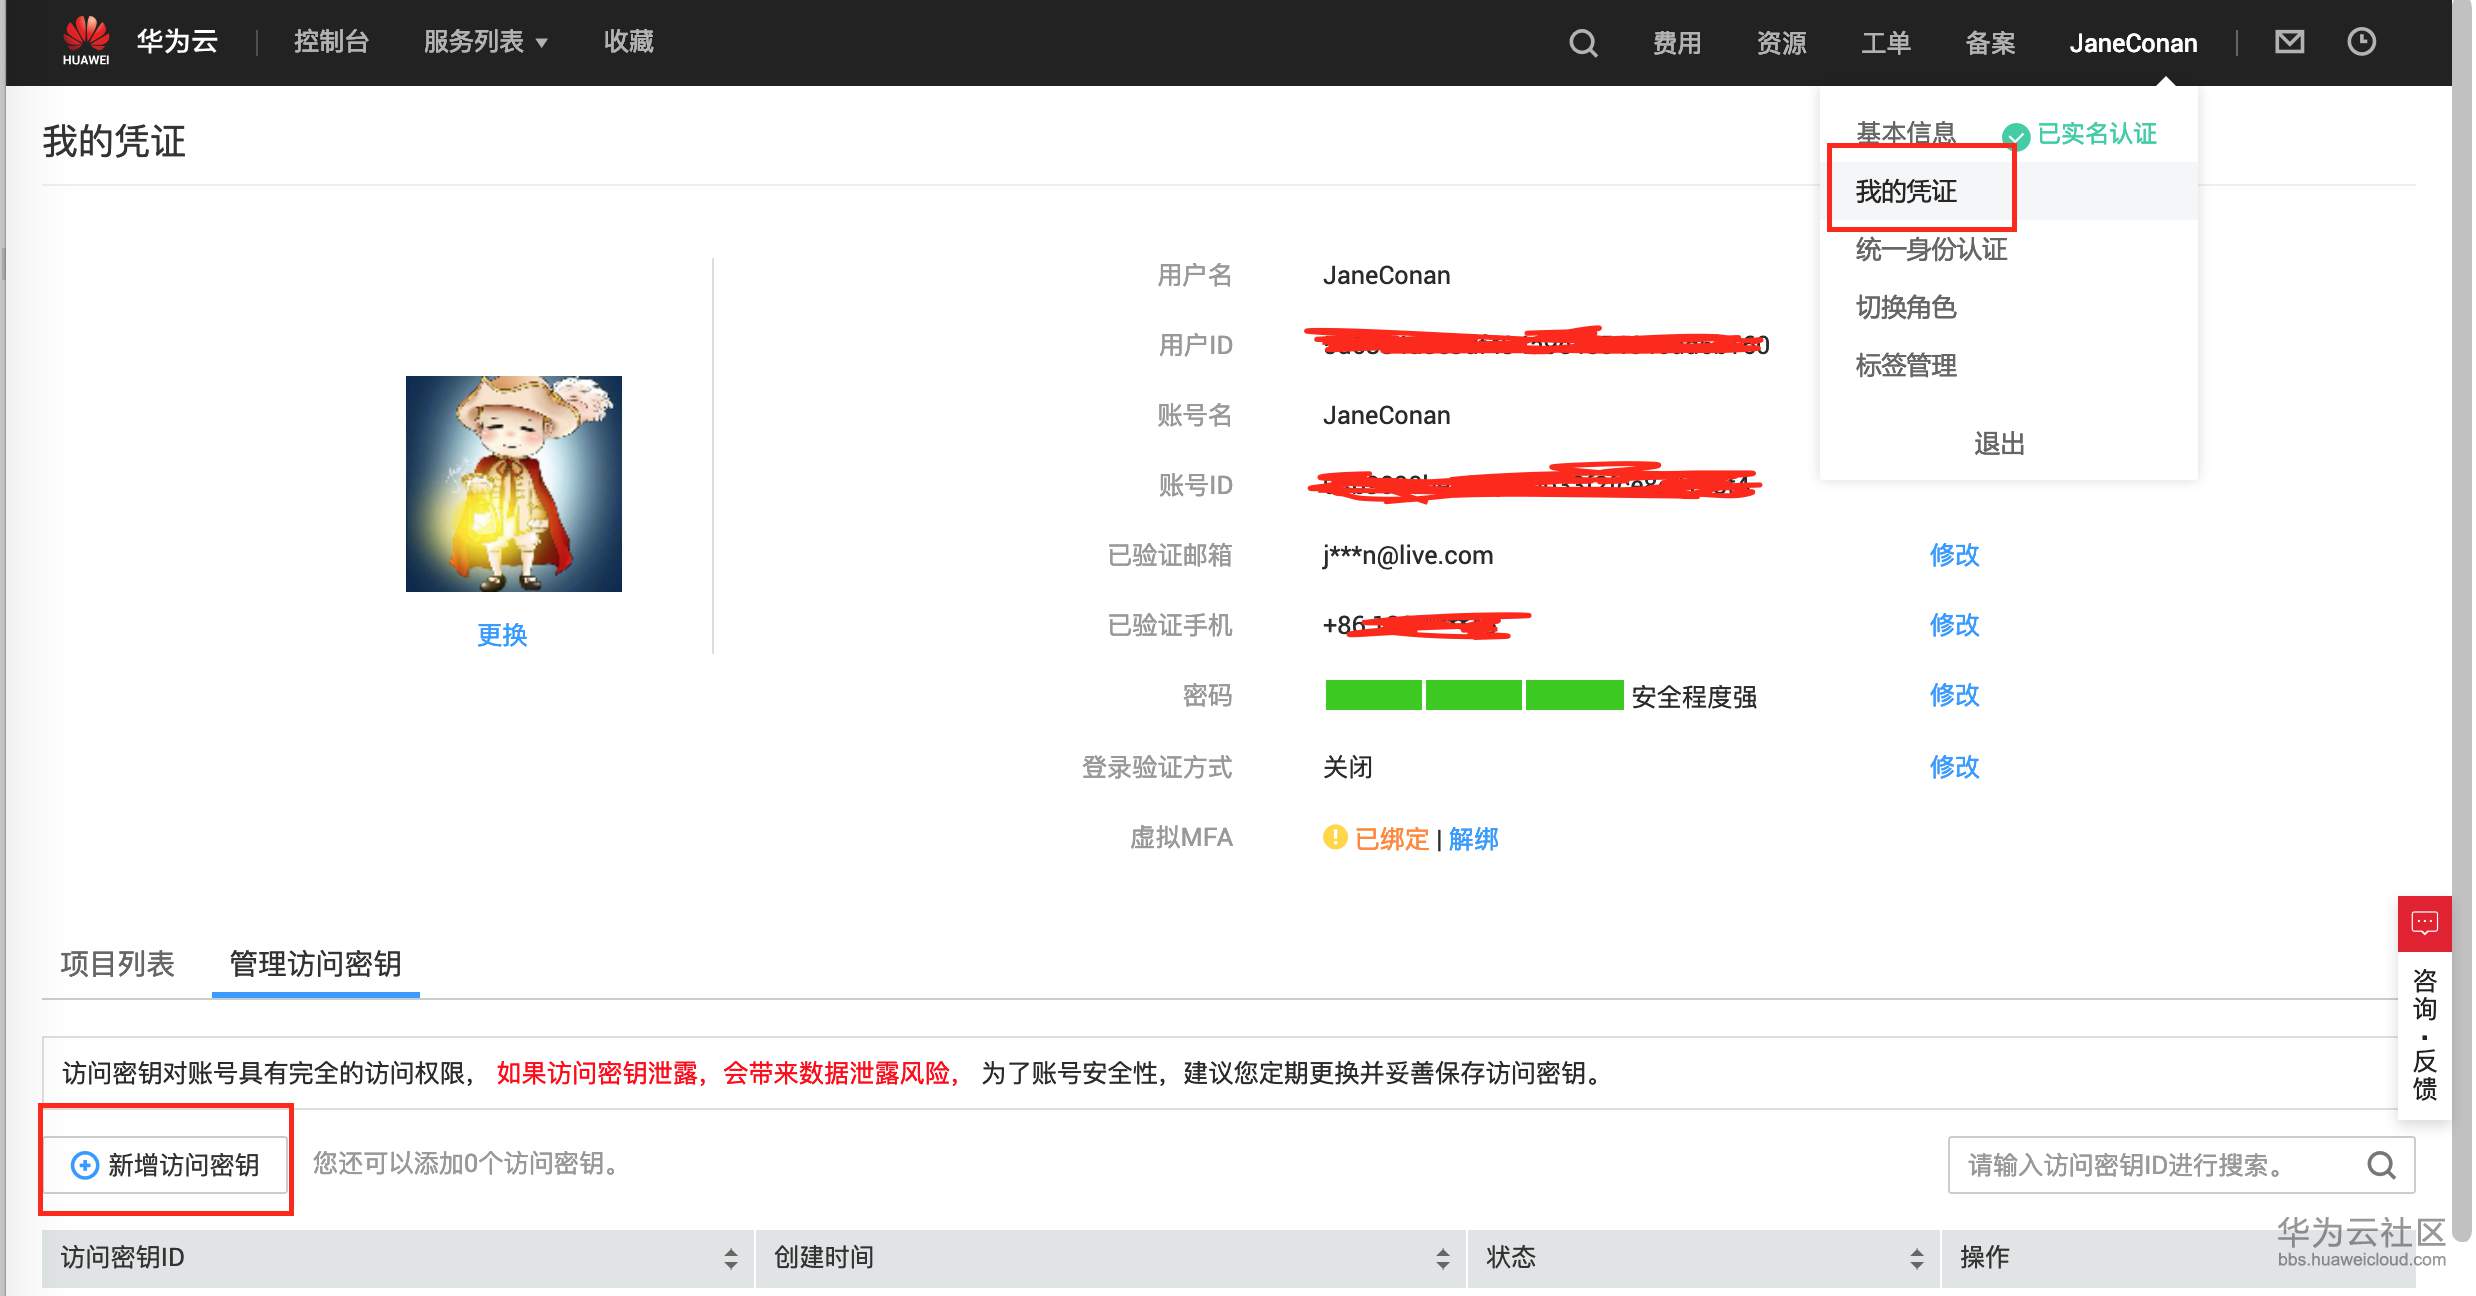
Task: Click the Huawei Cloud logo
Action: point(84,40)
